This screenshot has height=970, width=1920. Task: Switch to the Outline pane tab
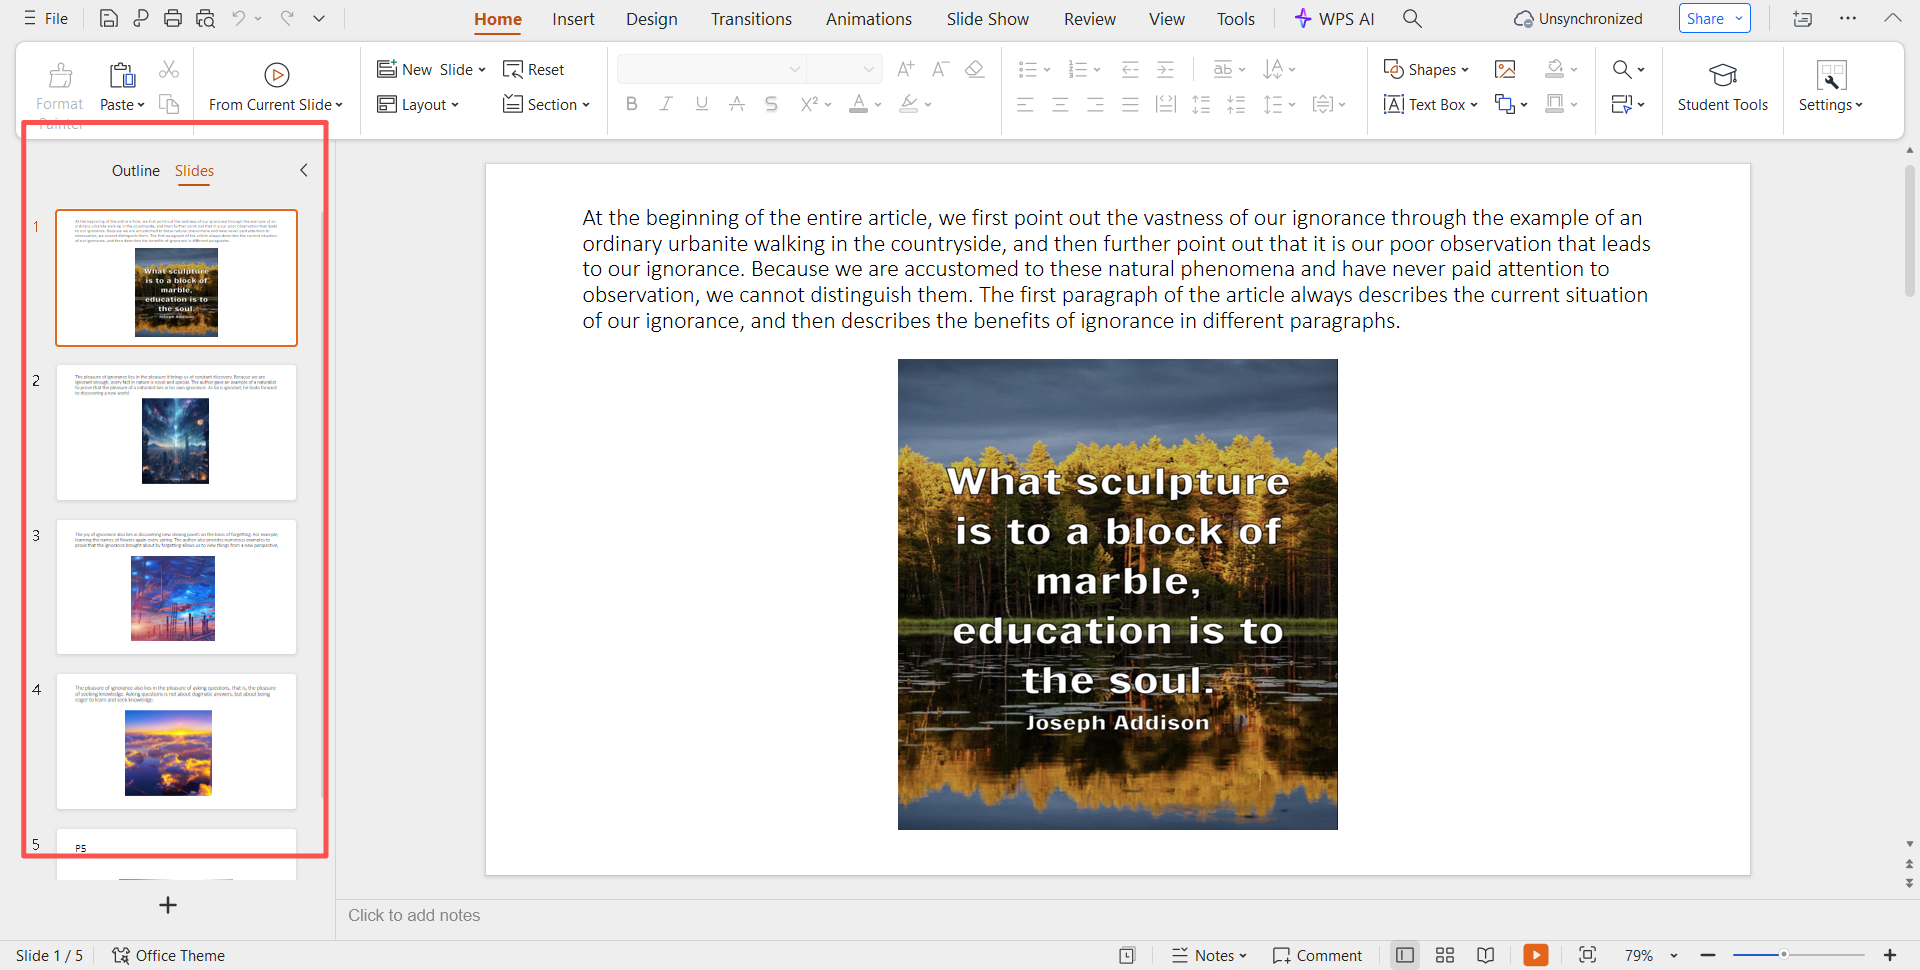tap(135, 171)
